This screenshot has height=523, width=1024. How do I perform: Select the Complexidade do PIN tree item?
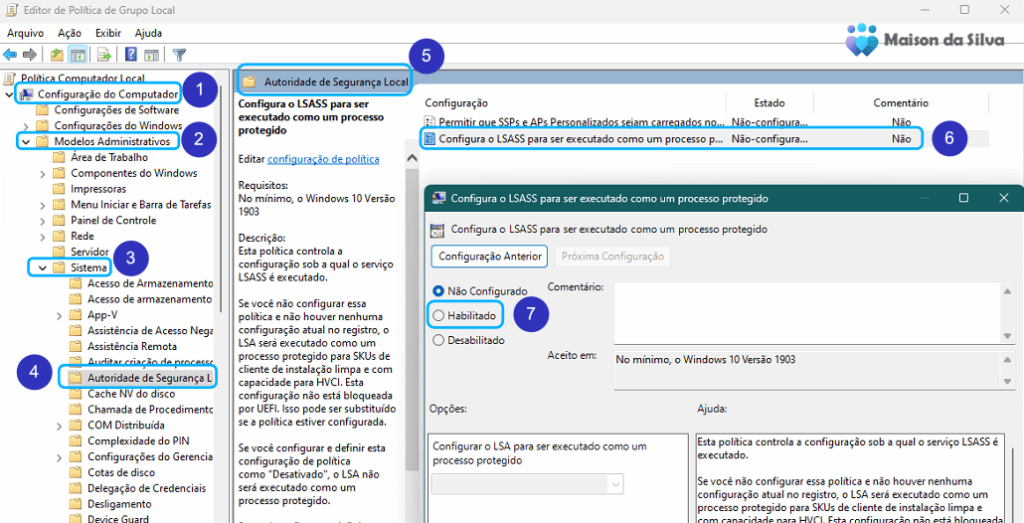click(138, 441)
